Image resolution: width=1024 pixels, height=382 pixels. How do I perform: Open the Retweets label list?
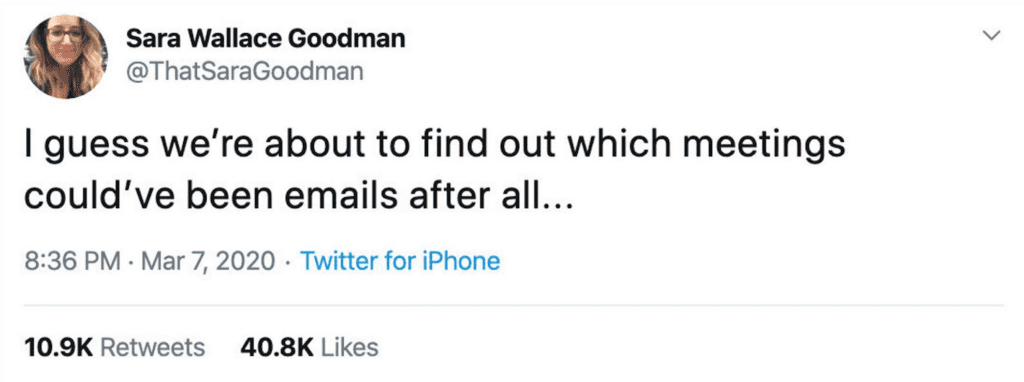coord(153,347)
